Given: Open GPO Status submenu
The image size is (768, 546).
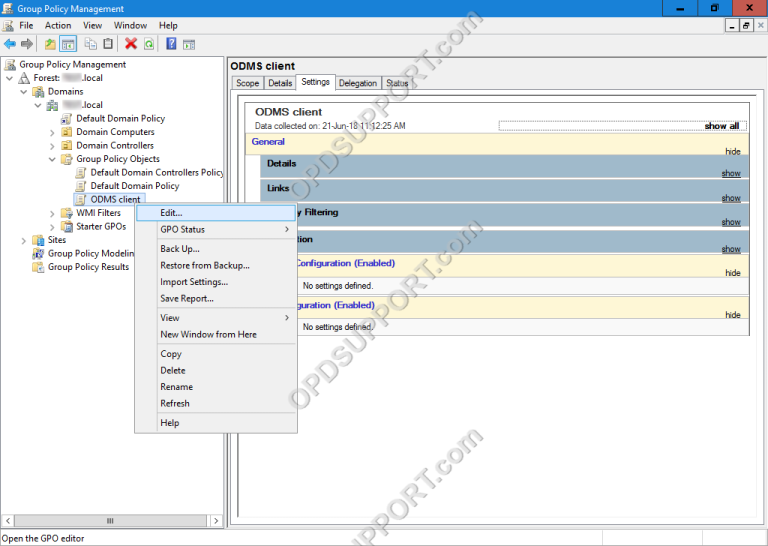Looking at the screenshot, I should coord(216,230).
